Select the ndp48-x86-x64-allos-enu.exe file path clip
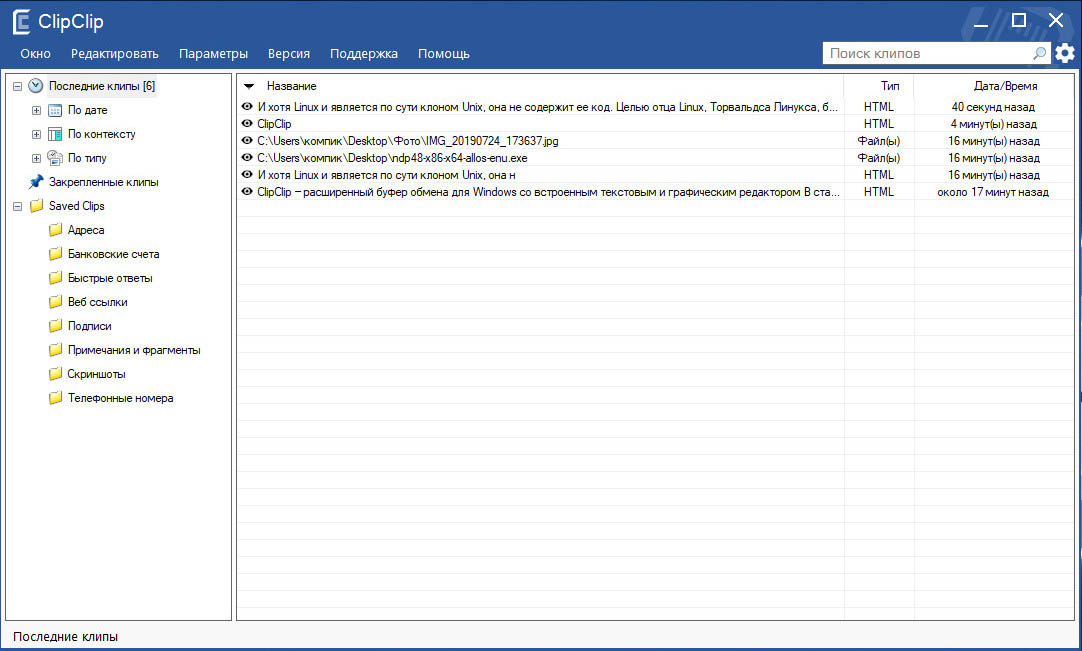This screenshot has width=1082, height=651. (x=392, y=158)
